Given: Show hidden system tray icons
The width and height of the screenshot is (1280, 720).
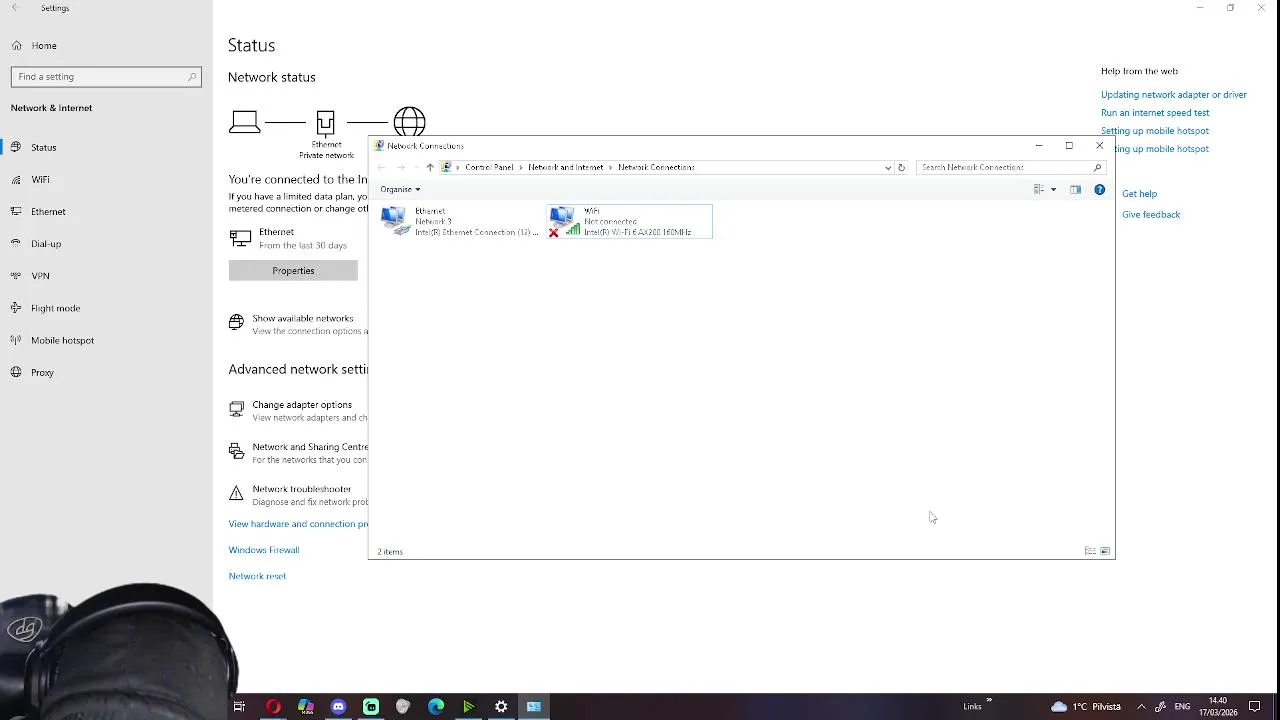Looking at the screenshot, I should tap(1141, 707).
